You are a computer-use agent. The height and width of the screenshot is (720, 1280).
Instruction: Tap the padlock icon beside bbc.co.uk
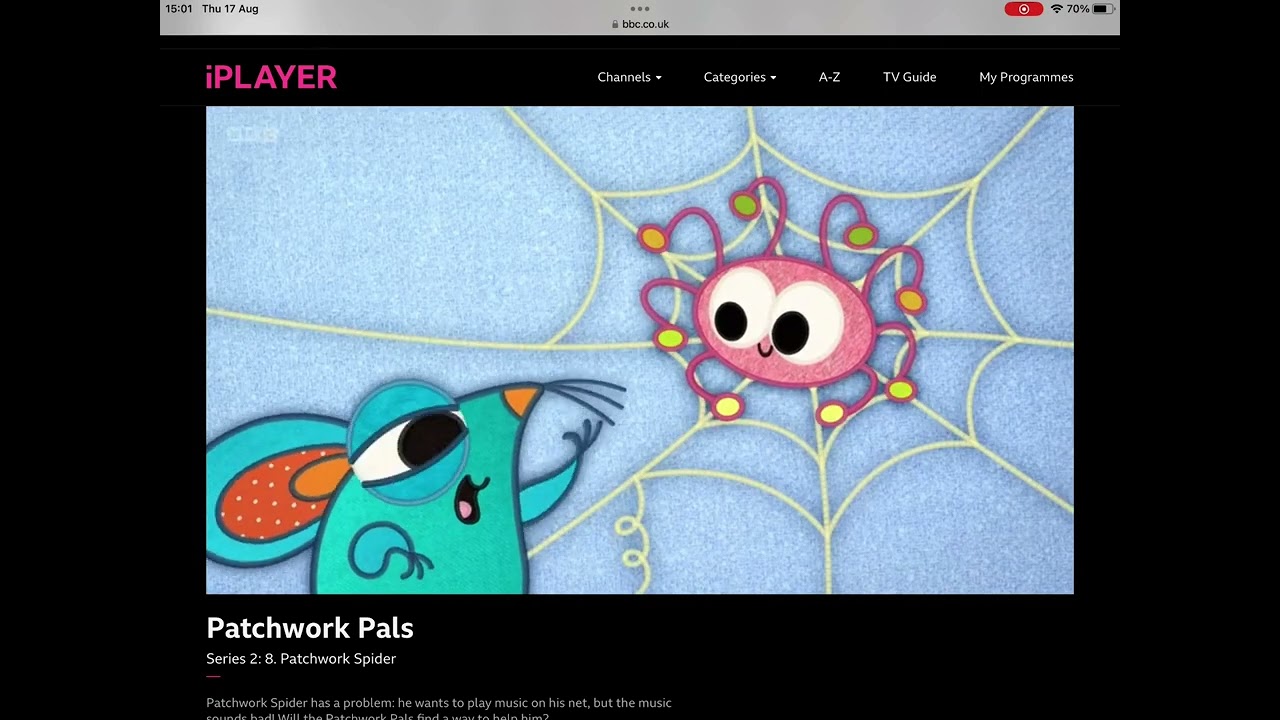[x=615, y=24]
